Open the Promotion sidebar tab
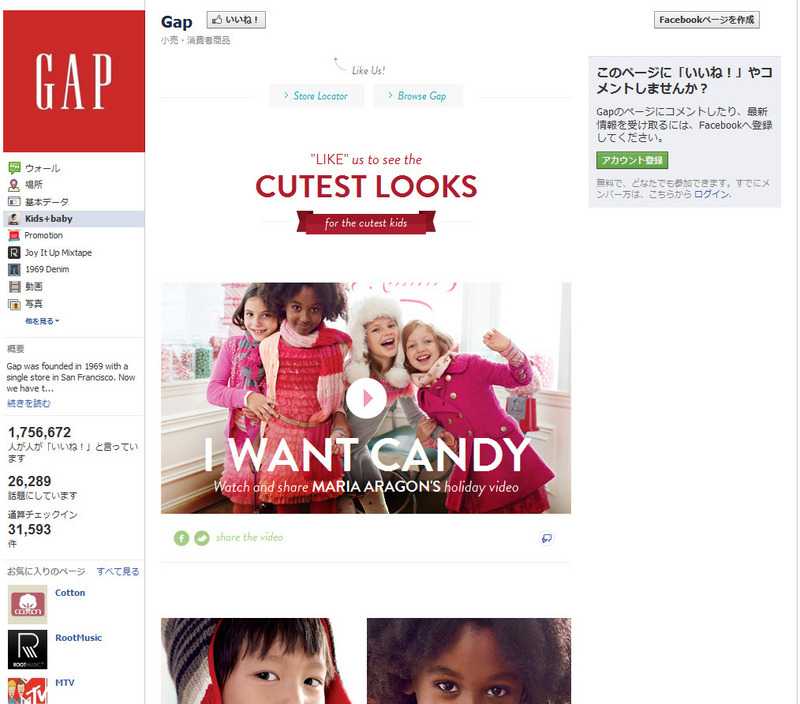The width and height of the screenshot is (800, 704). pos(43,236)
